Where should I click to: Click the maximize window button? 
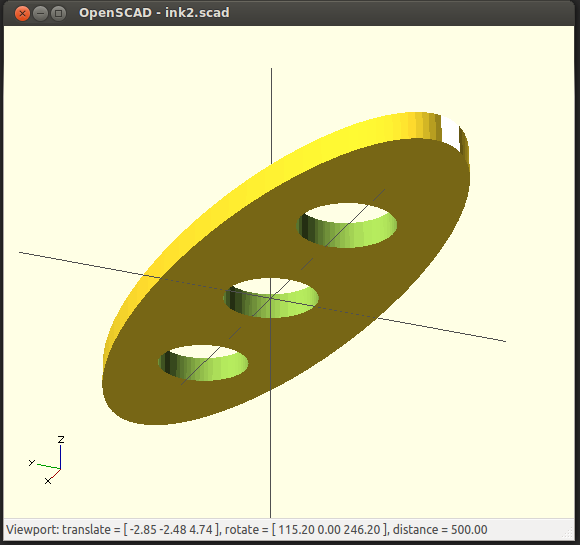point(58,14)
